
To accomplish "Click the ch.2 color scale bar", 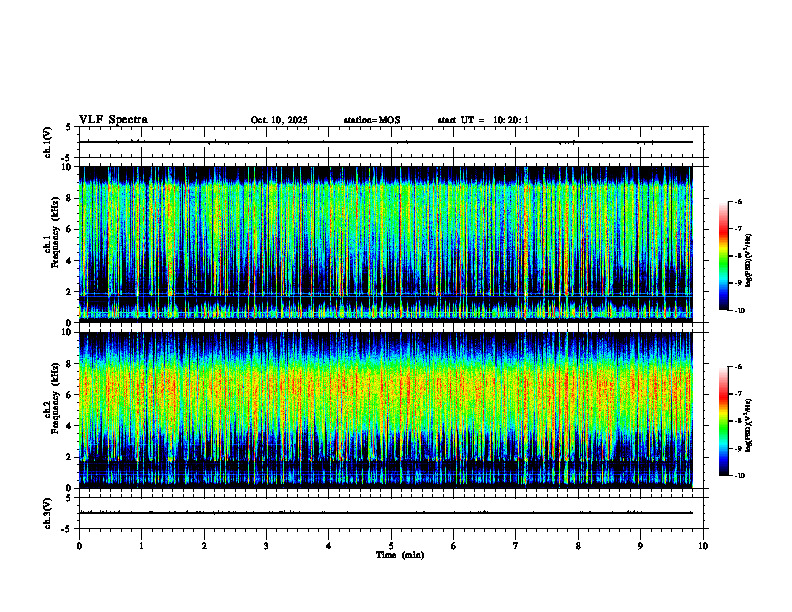I will click(723, 421).
